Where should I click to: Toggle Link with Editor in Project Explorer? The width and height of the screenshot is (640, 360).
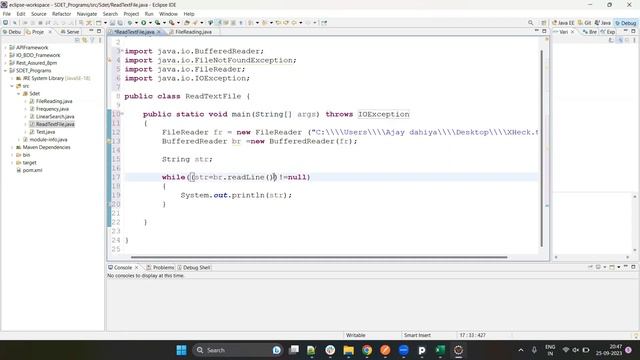pyautogui.click(x=84, y=40)
